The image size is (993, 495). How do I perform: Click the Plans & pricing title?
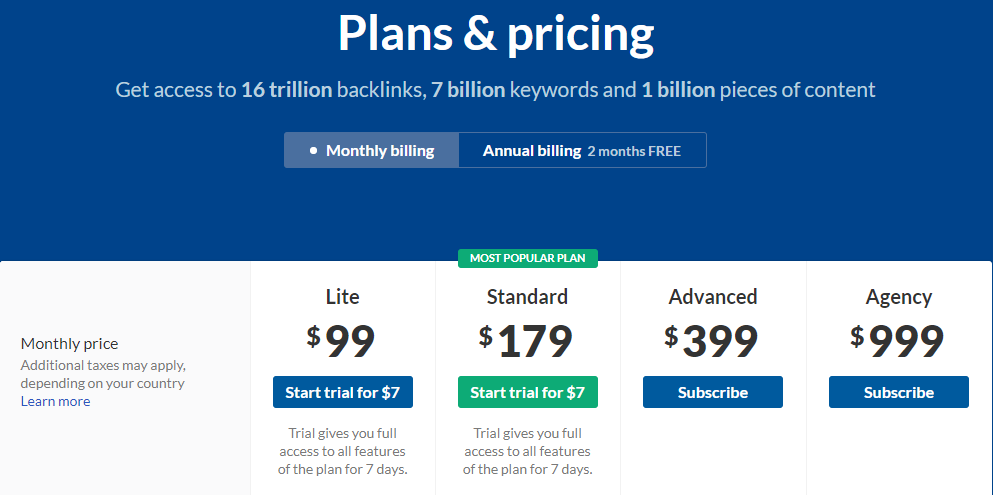496,32
